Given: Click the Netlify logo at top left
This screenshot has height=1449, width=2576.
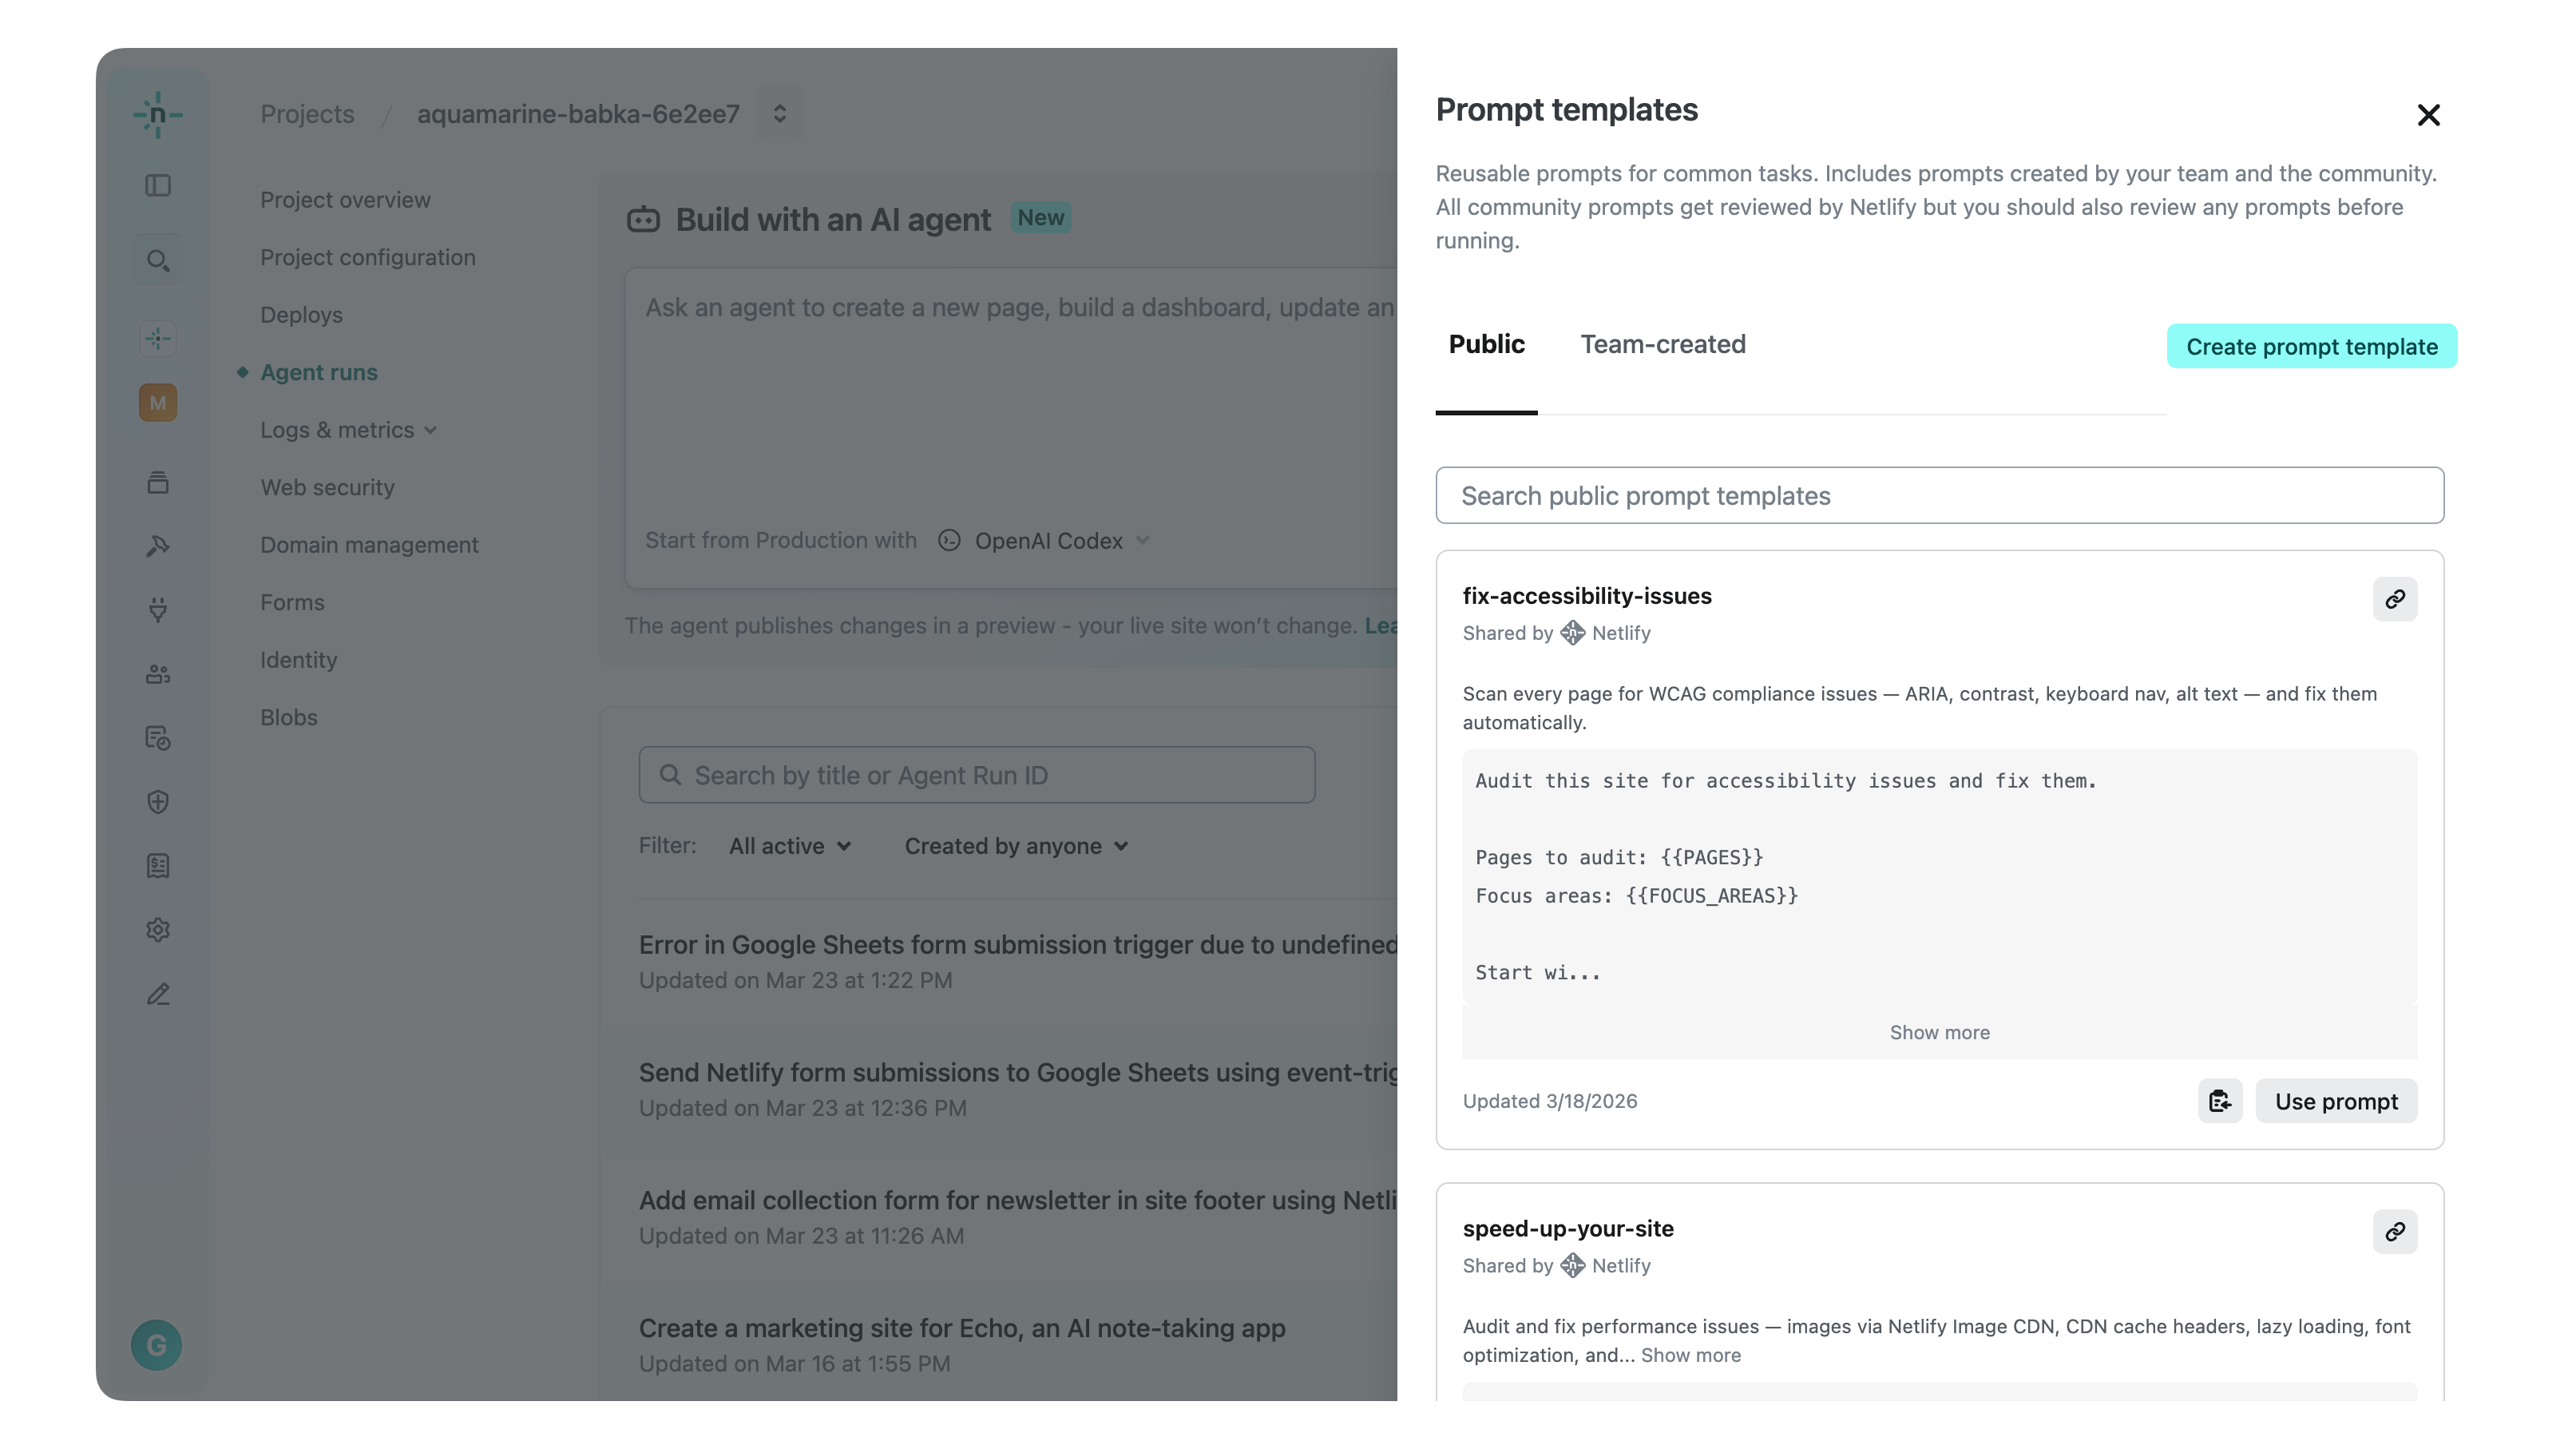Looking at the screenshot, I should (x=158, y=114).
